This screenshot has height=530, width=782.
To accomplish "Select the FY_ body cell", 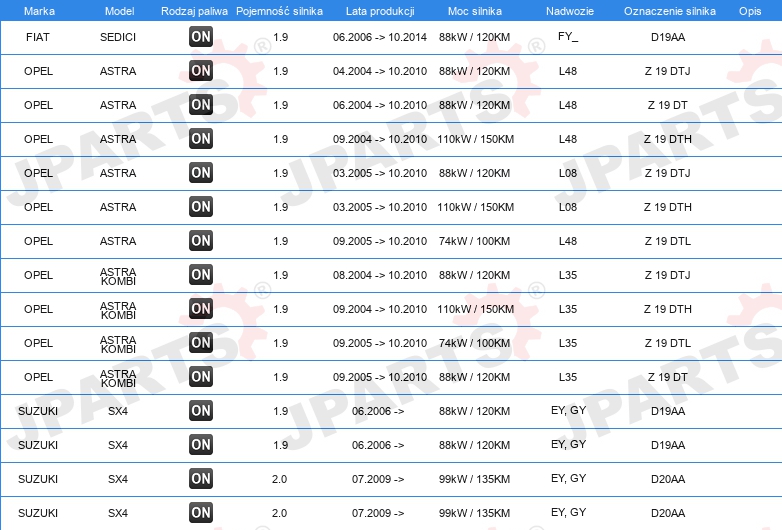I will click(568, 37).
